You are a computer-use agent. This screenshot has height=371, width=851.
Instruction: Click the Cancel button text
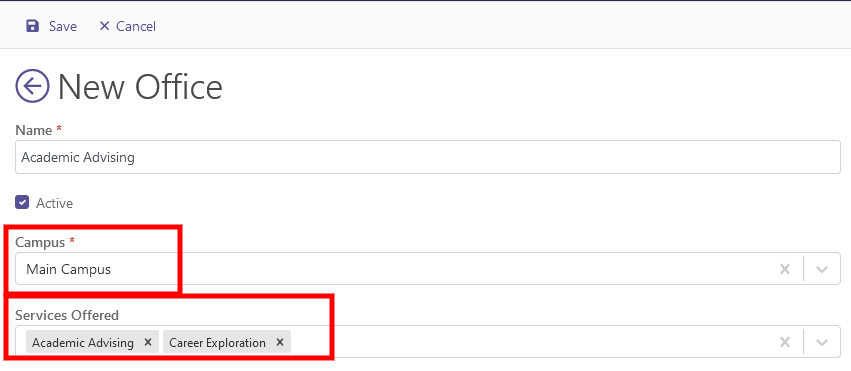(x=136, y=27)
